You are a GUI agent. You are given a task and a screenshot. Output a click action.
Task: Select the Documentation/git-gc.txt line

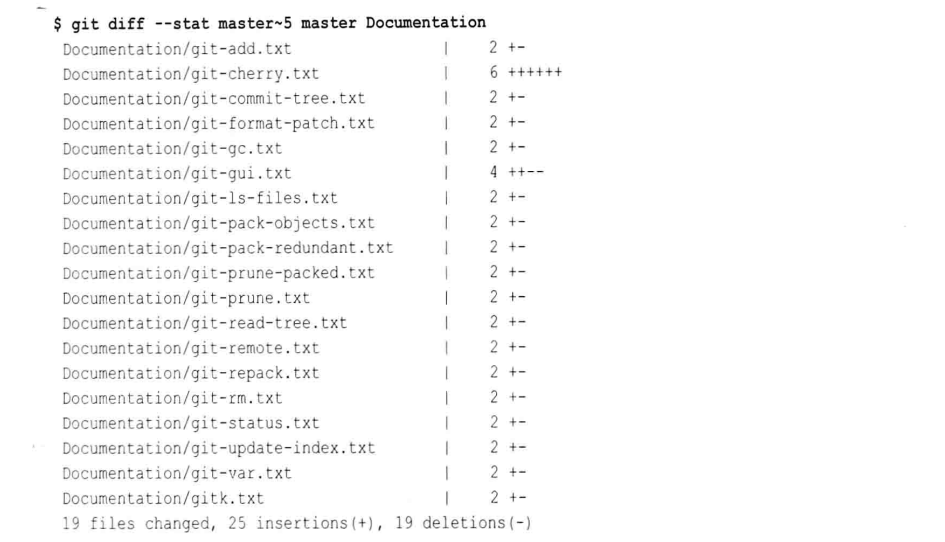[294, 148]
